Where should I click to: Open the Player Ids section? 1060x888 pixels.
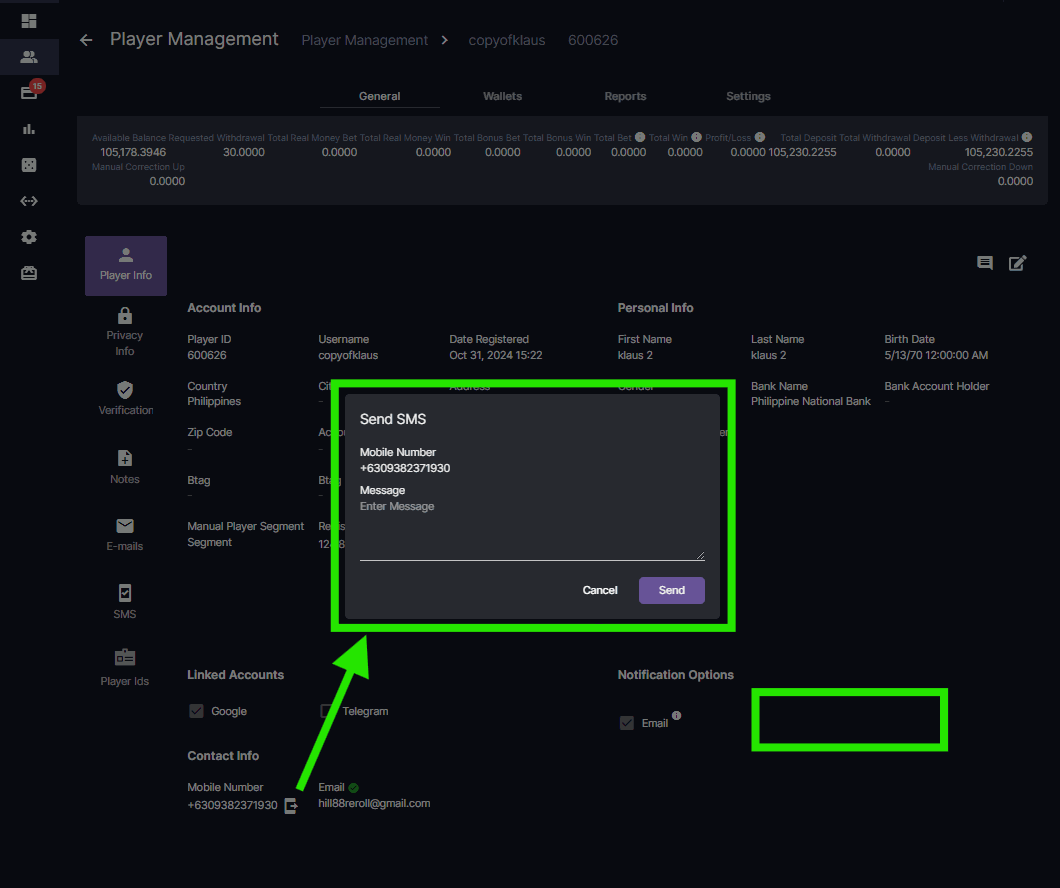(125, 668)
